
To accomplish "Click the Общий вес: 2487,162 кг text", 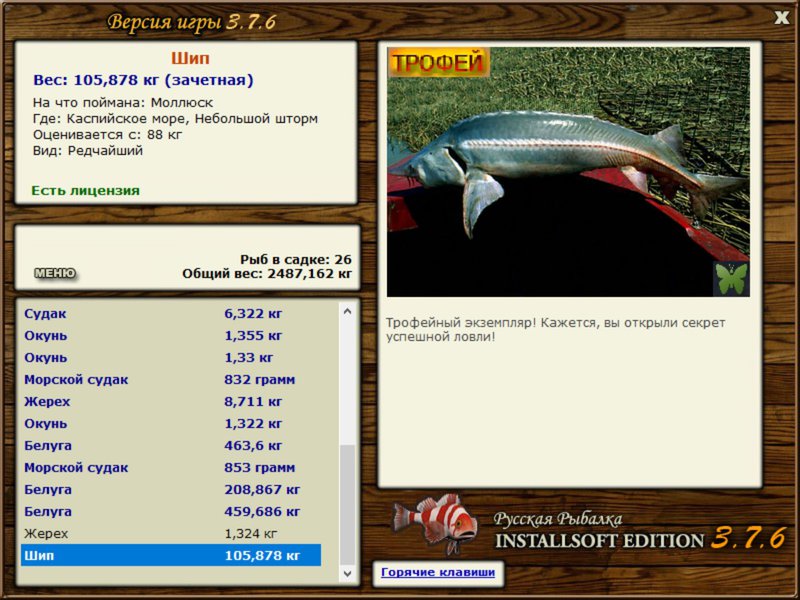I will pos(267,273).
